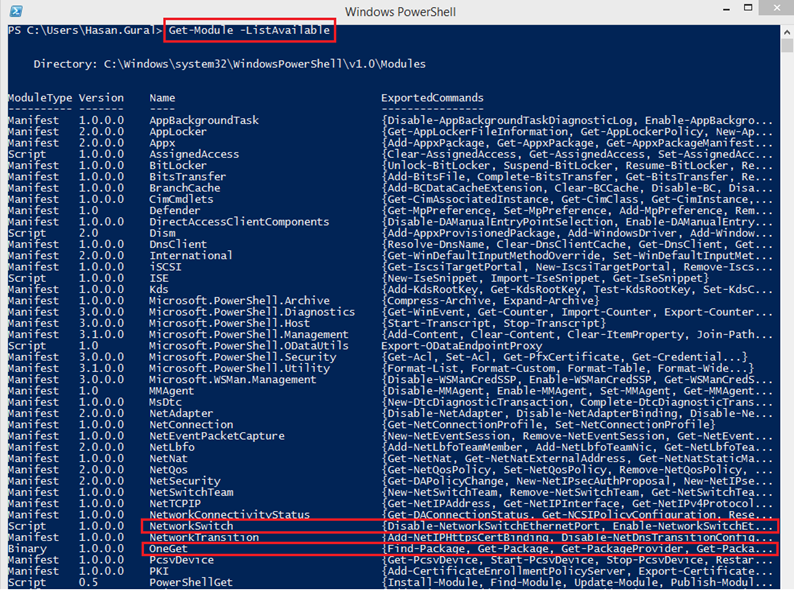Select the Defender module name
Viewport: 794px width, 590px height.
175,211
